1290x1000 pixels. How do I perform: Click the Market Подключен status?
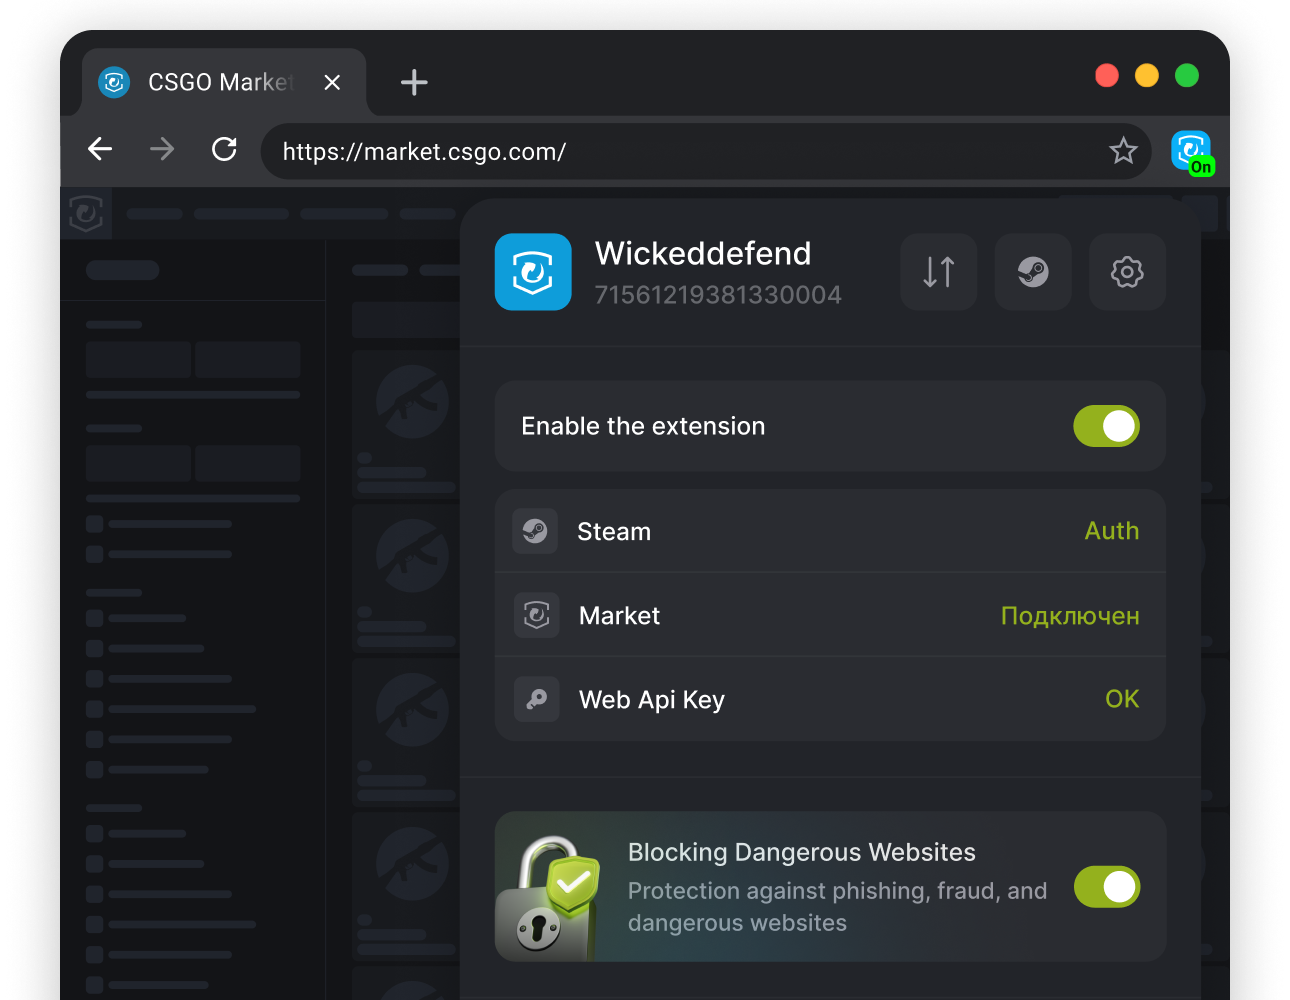[x=1070, y=616]
